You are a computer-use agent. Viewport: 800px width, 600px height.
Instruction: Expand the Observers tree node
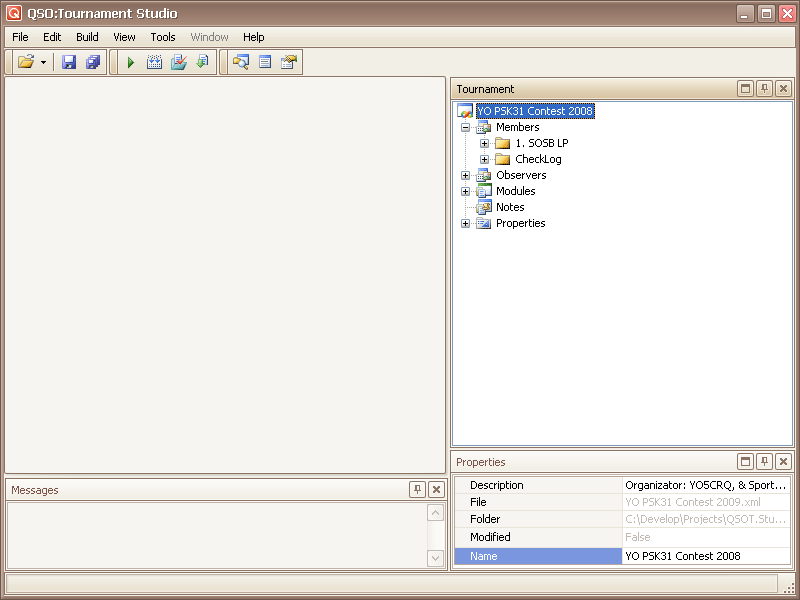(466, 176)
